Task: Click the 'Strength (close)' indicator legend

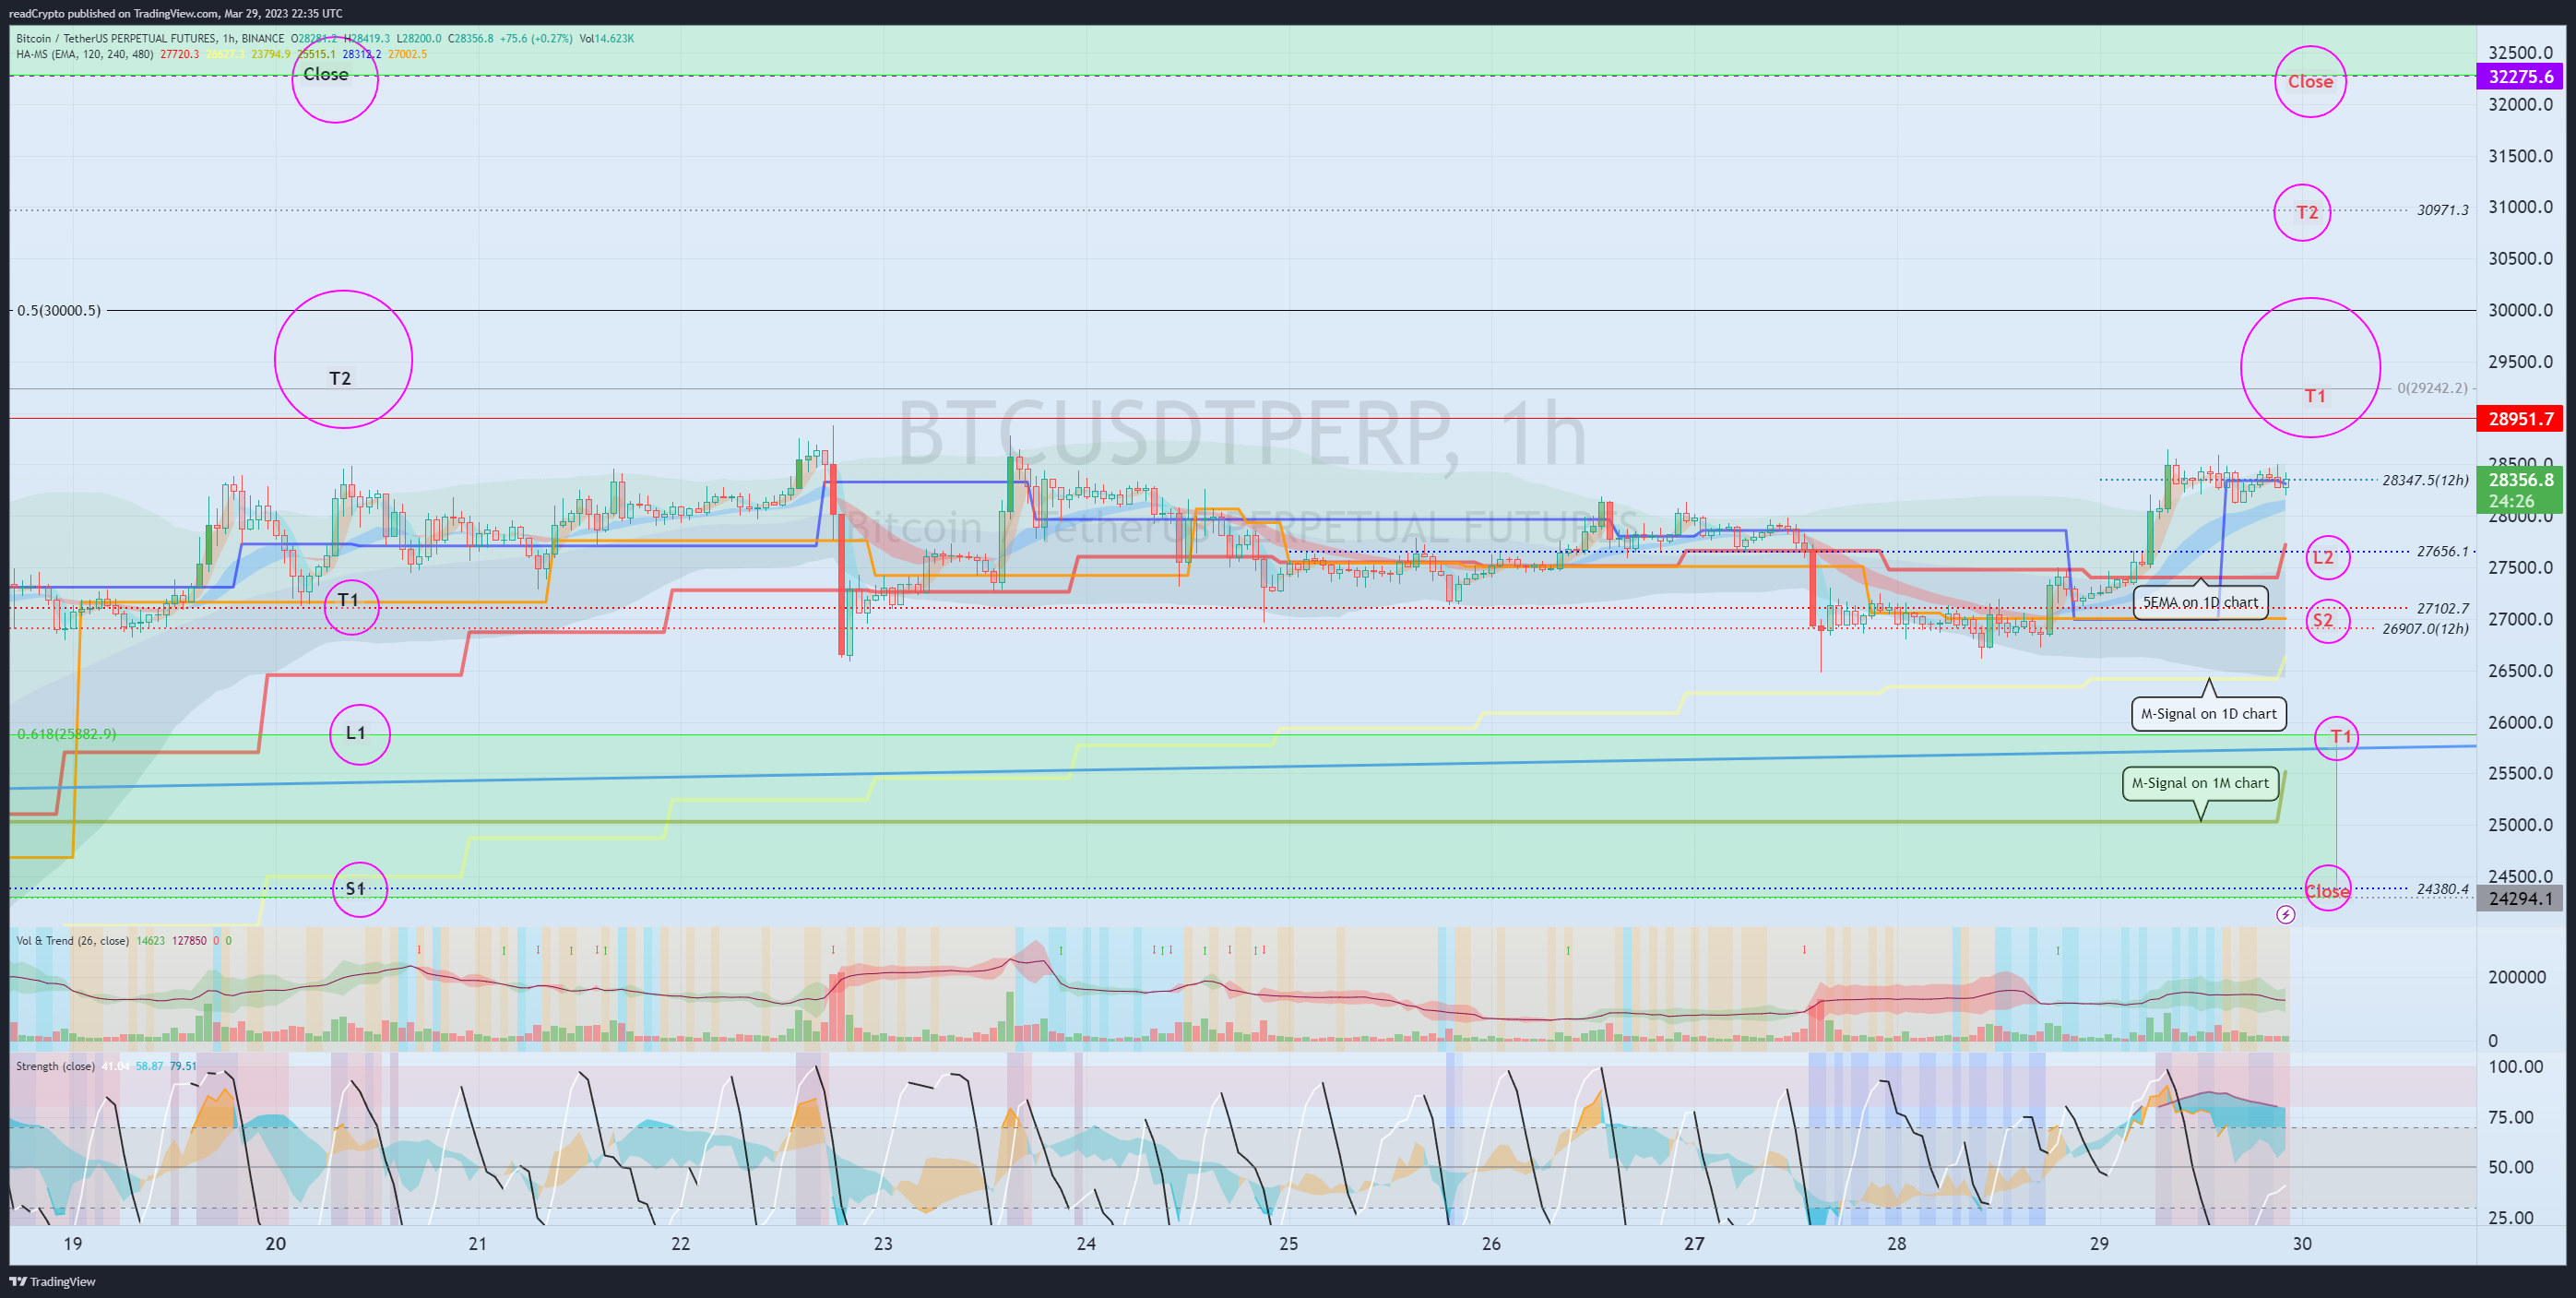Action: pyautogui.click(x=56, y=1066)
